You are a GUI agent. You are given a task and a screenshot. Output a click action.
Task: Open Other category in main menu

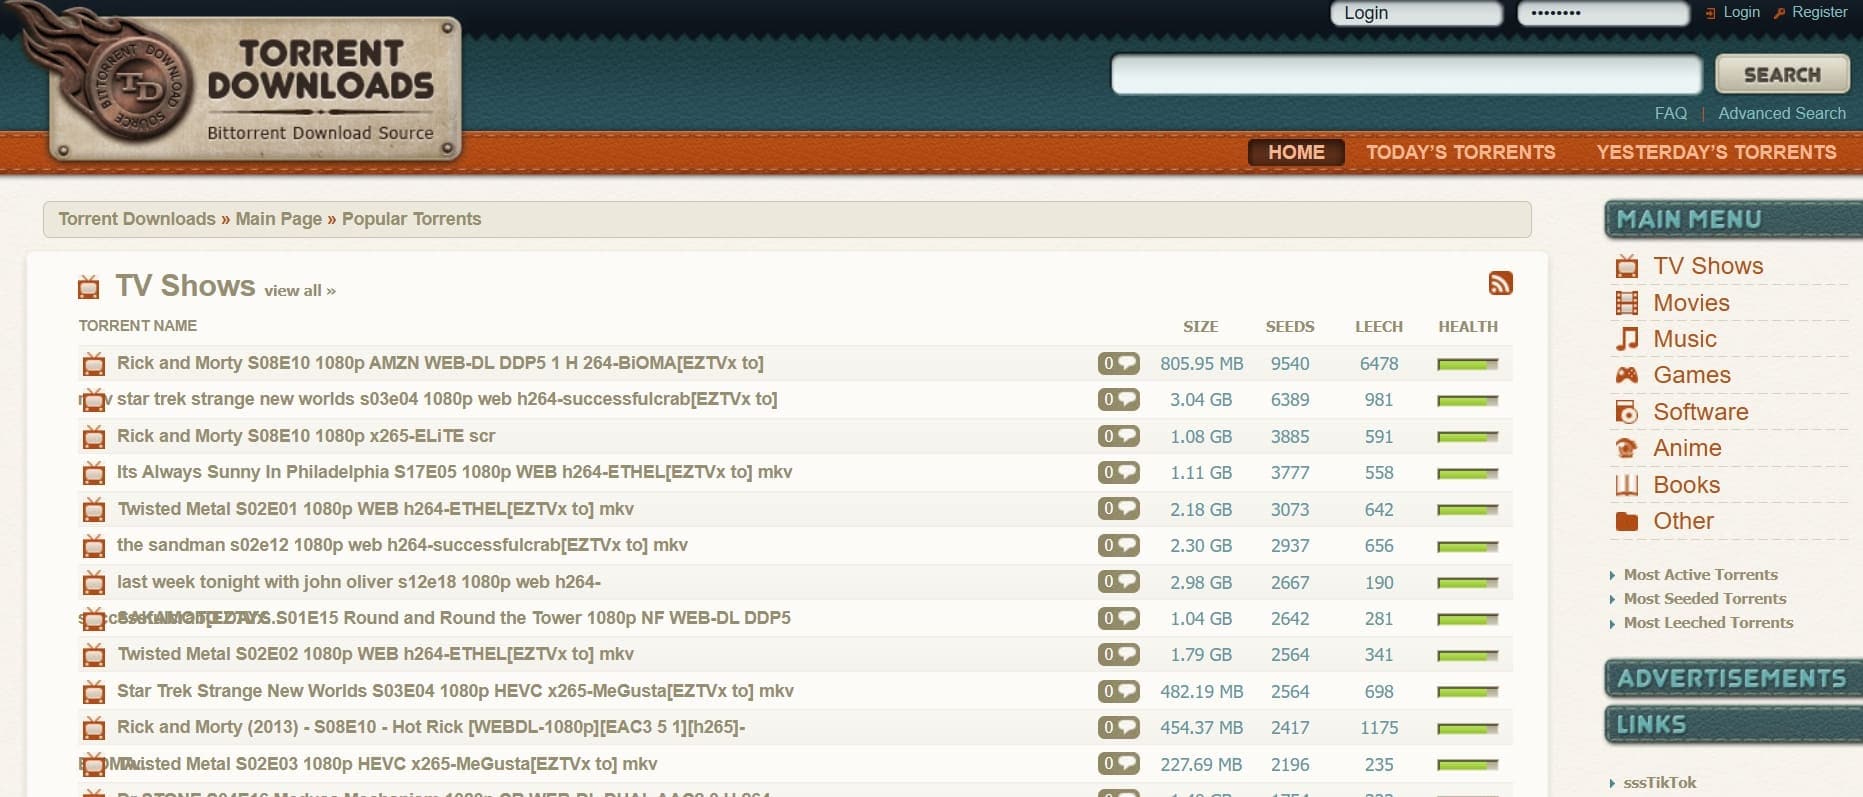click(1683, 521)
